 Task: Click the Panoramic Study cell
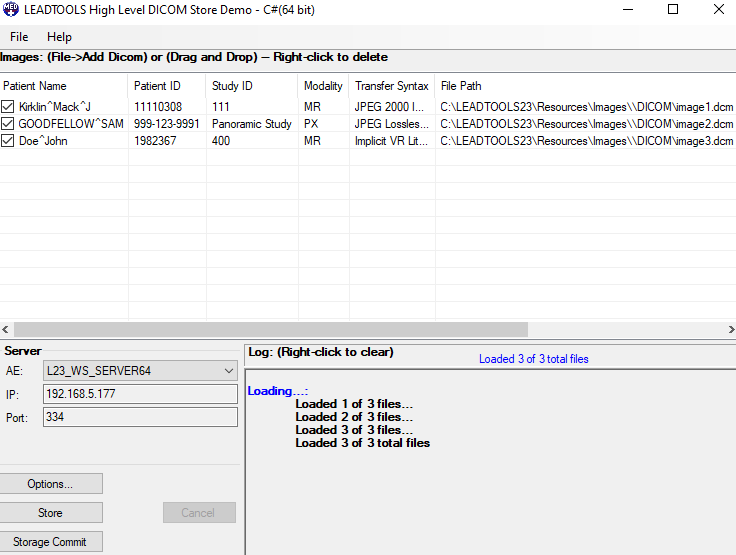[x=252, y=124]
